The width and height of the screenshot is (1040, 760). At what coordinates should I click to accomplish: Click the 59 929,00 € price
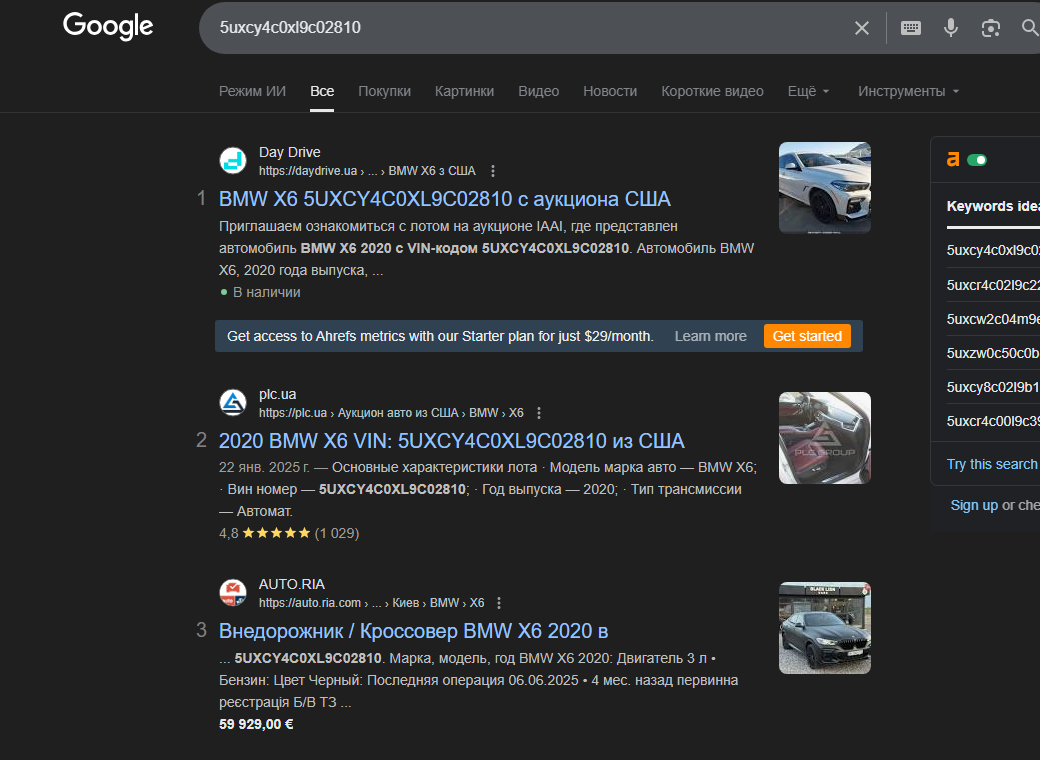coord(256,724)
